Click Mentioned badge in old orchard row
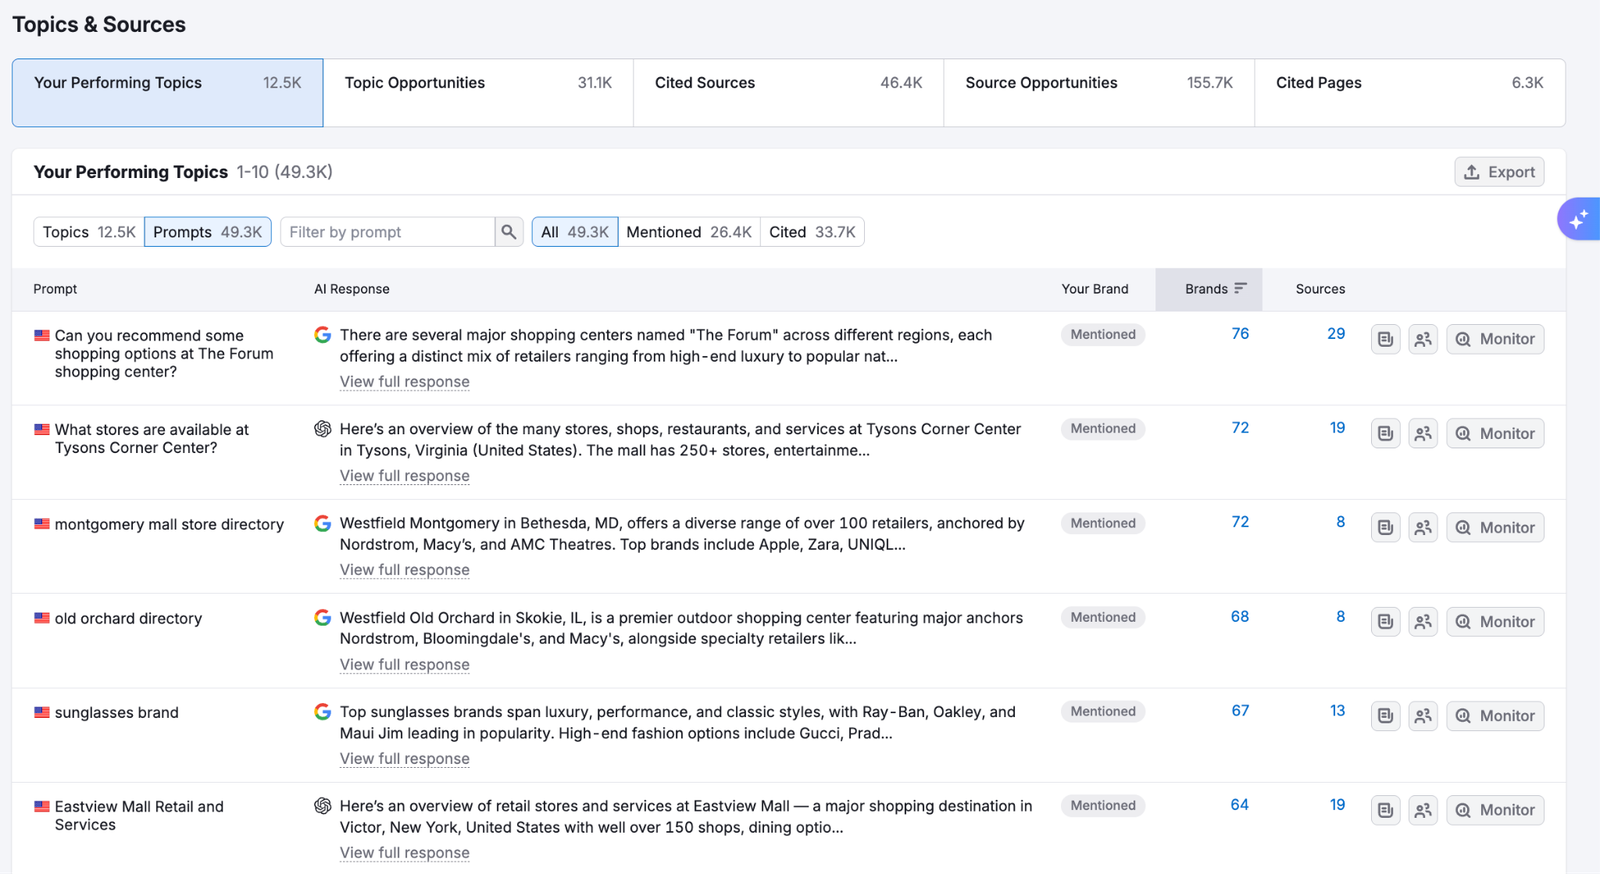Screen dimensions: 1600x874 [x=1103, y=617]
